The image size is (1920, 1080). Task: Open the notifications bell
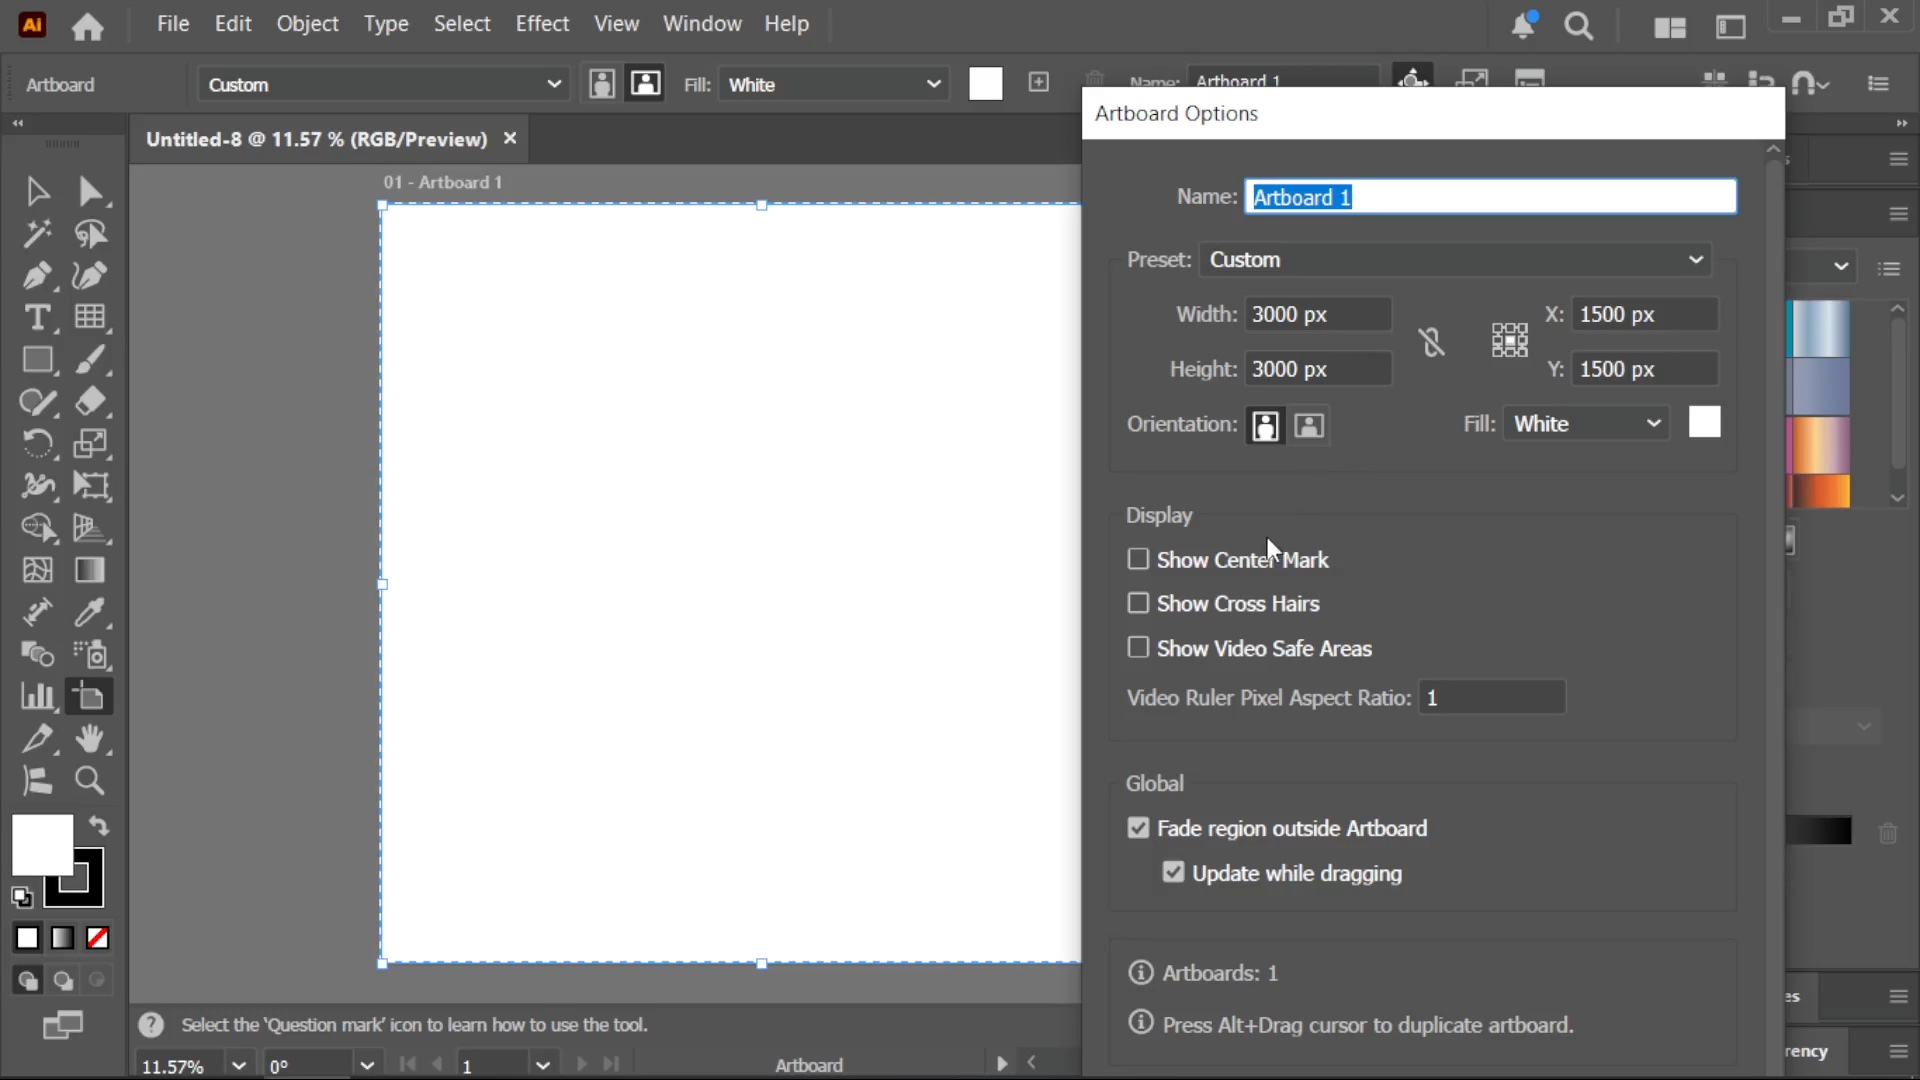coord(1523,26)
